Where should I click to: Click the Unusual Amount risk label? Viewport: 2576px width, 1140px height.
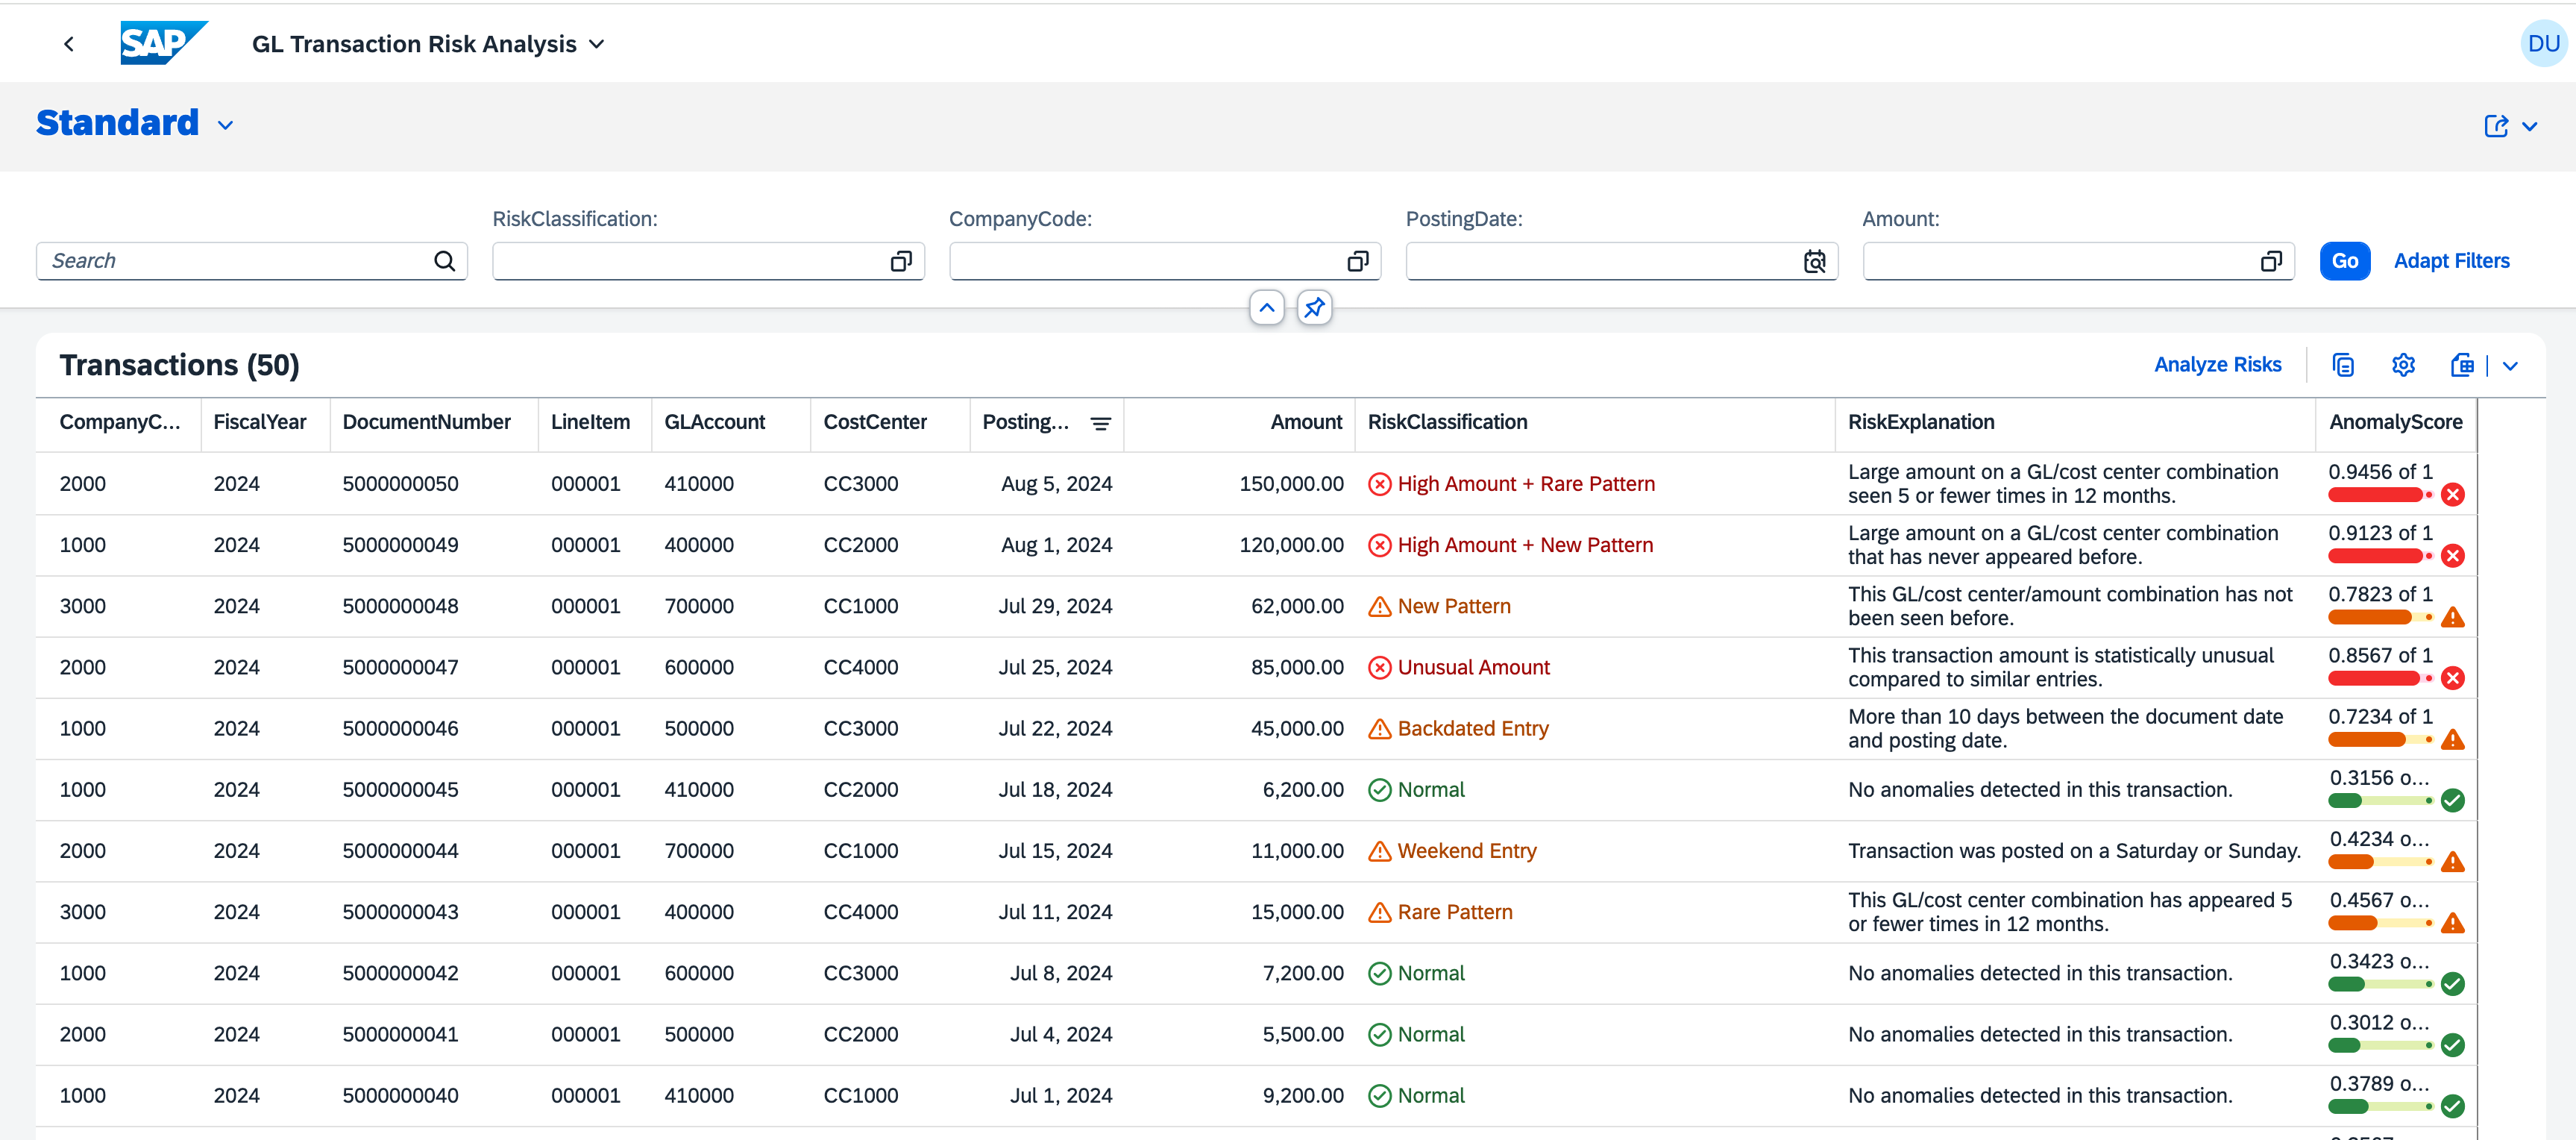[x=1473, y=666]
